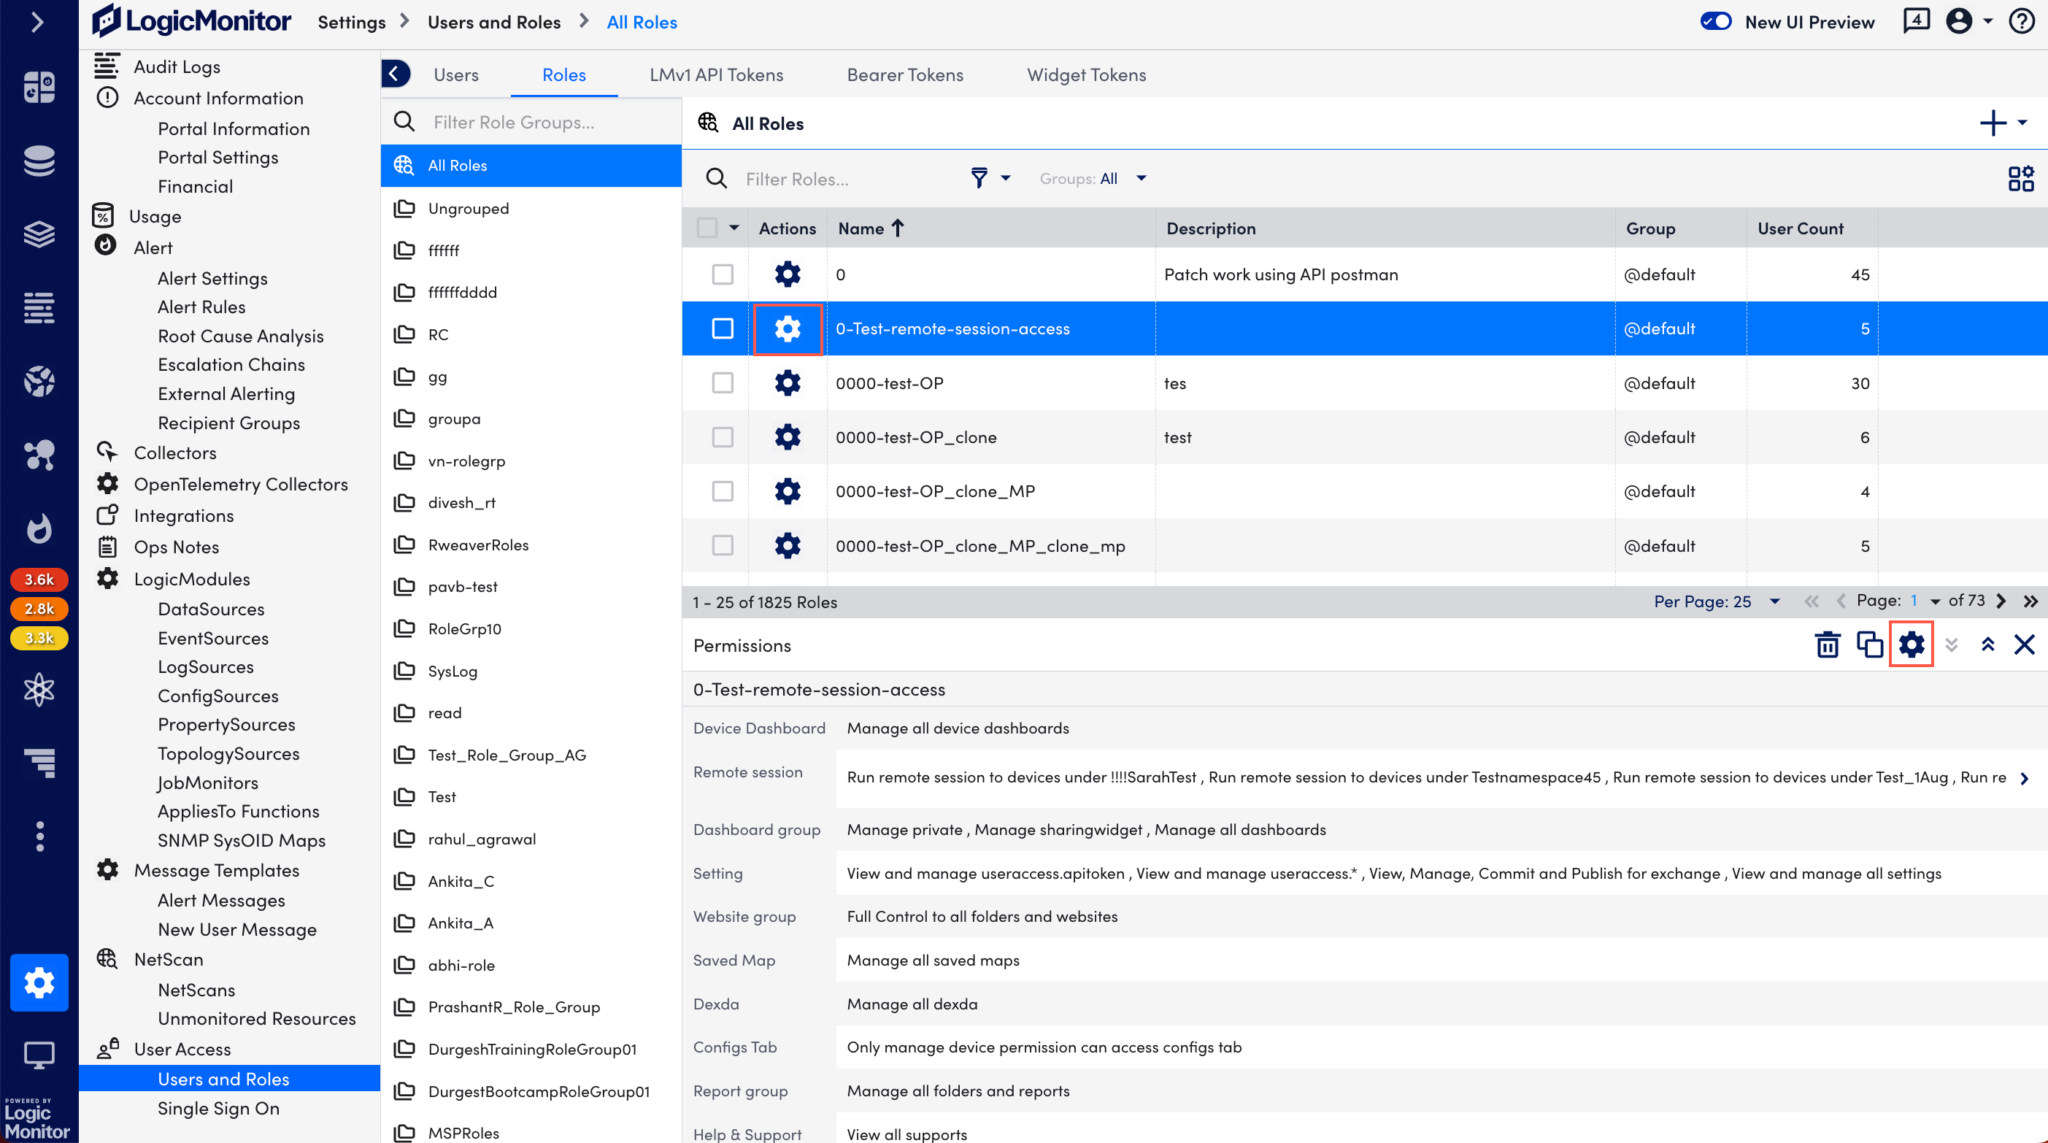
Task: Expand the Per Page: 25 dropdown
Action: click(x=1775, y=601)
